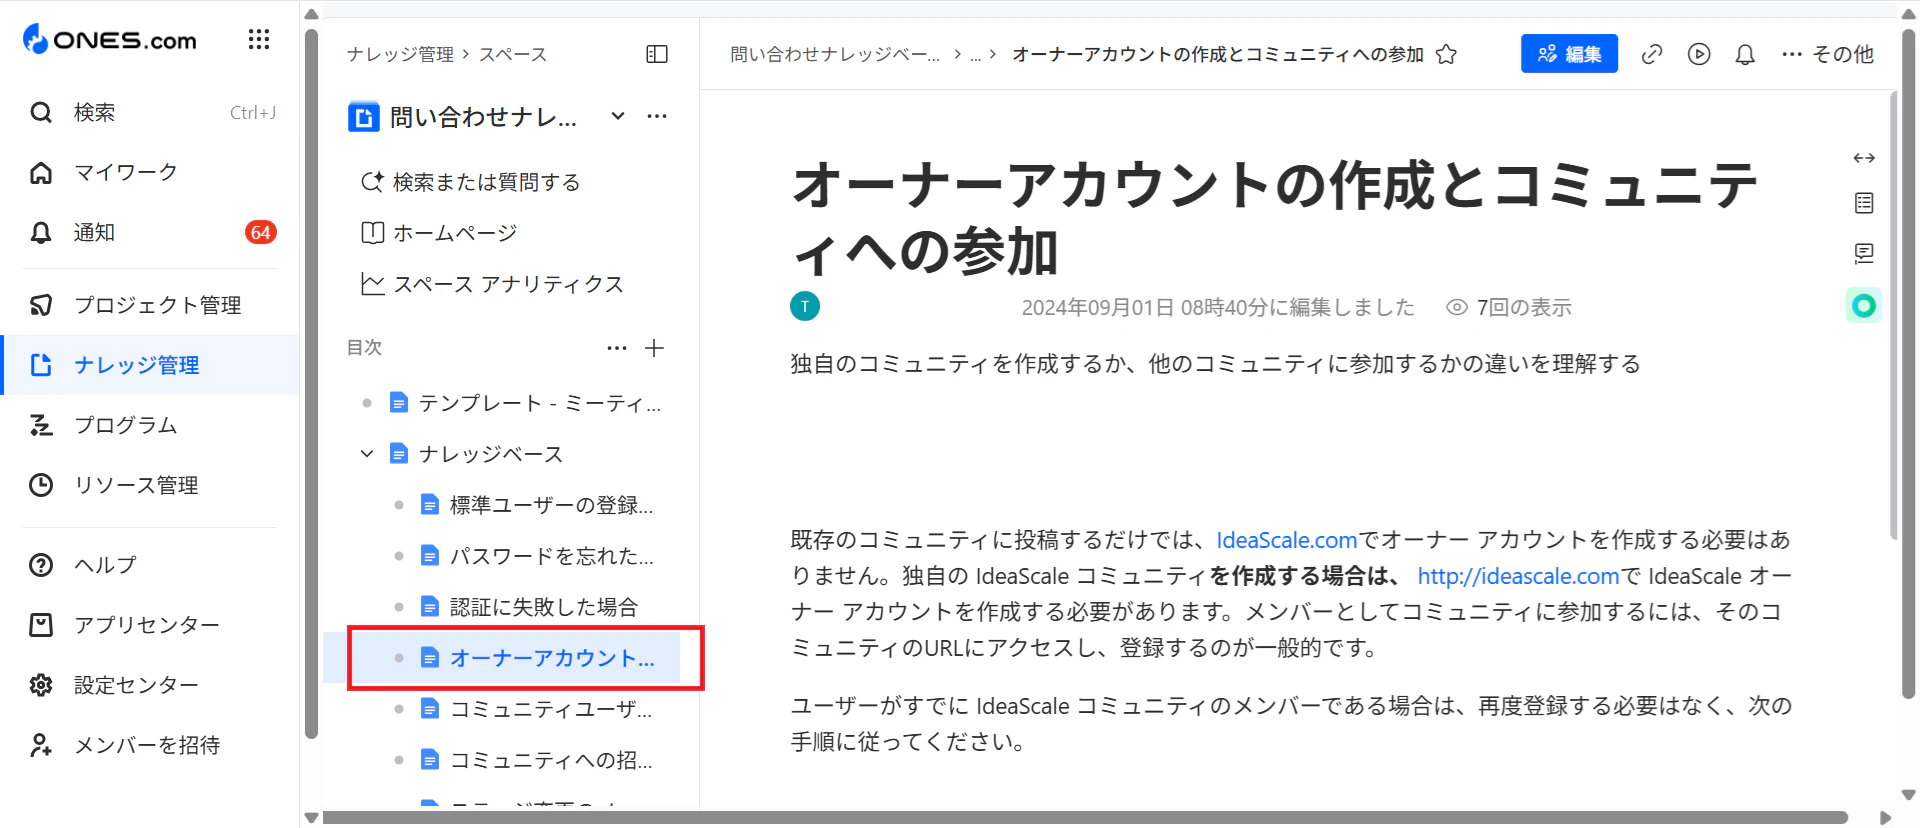Expand the breadcrumb ellipsis

click(x=975, y=54)
